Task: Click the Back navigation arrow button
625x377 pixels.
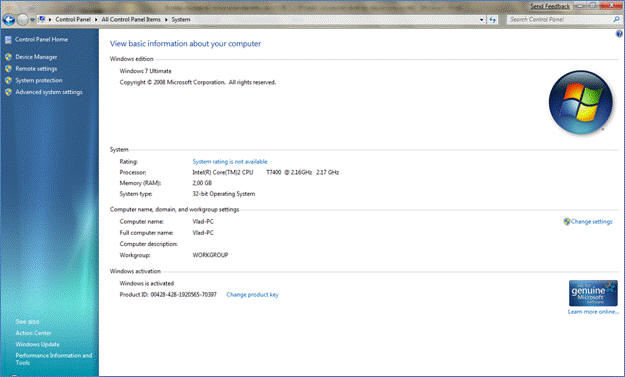Action: point(9,19)
